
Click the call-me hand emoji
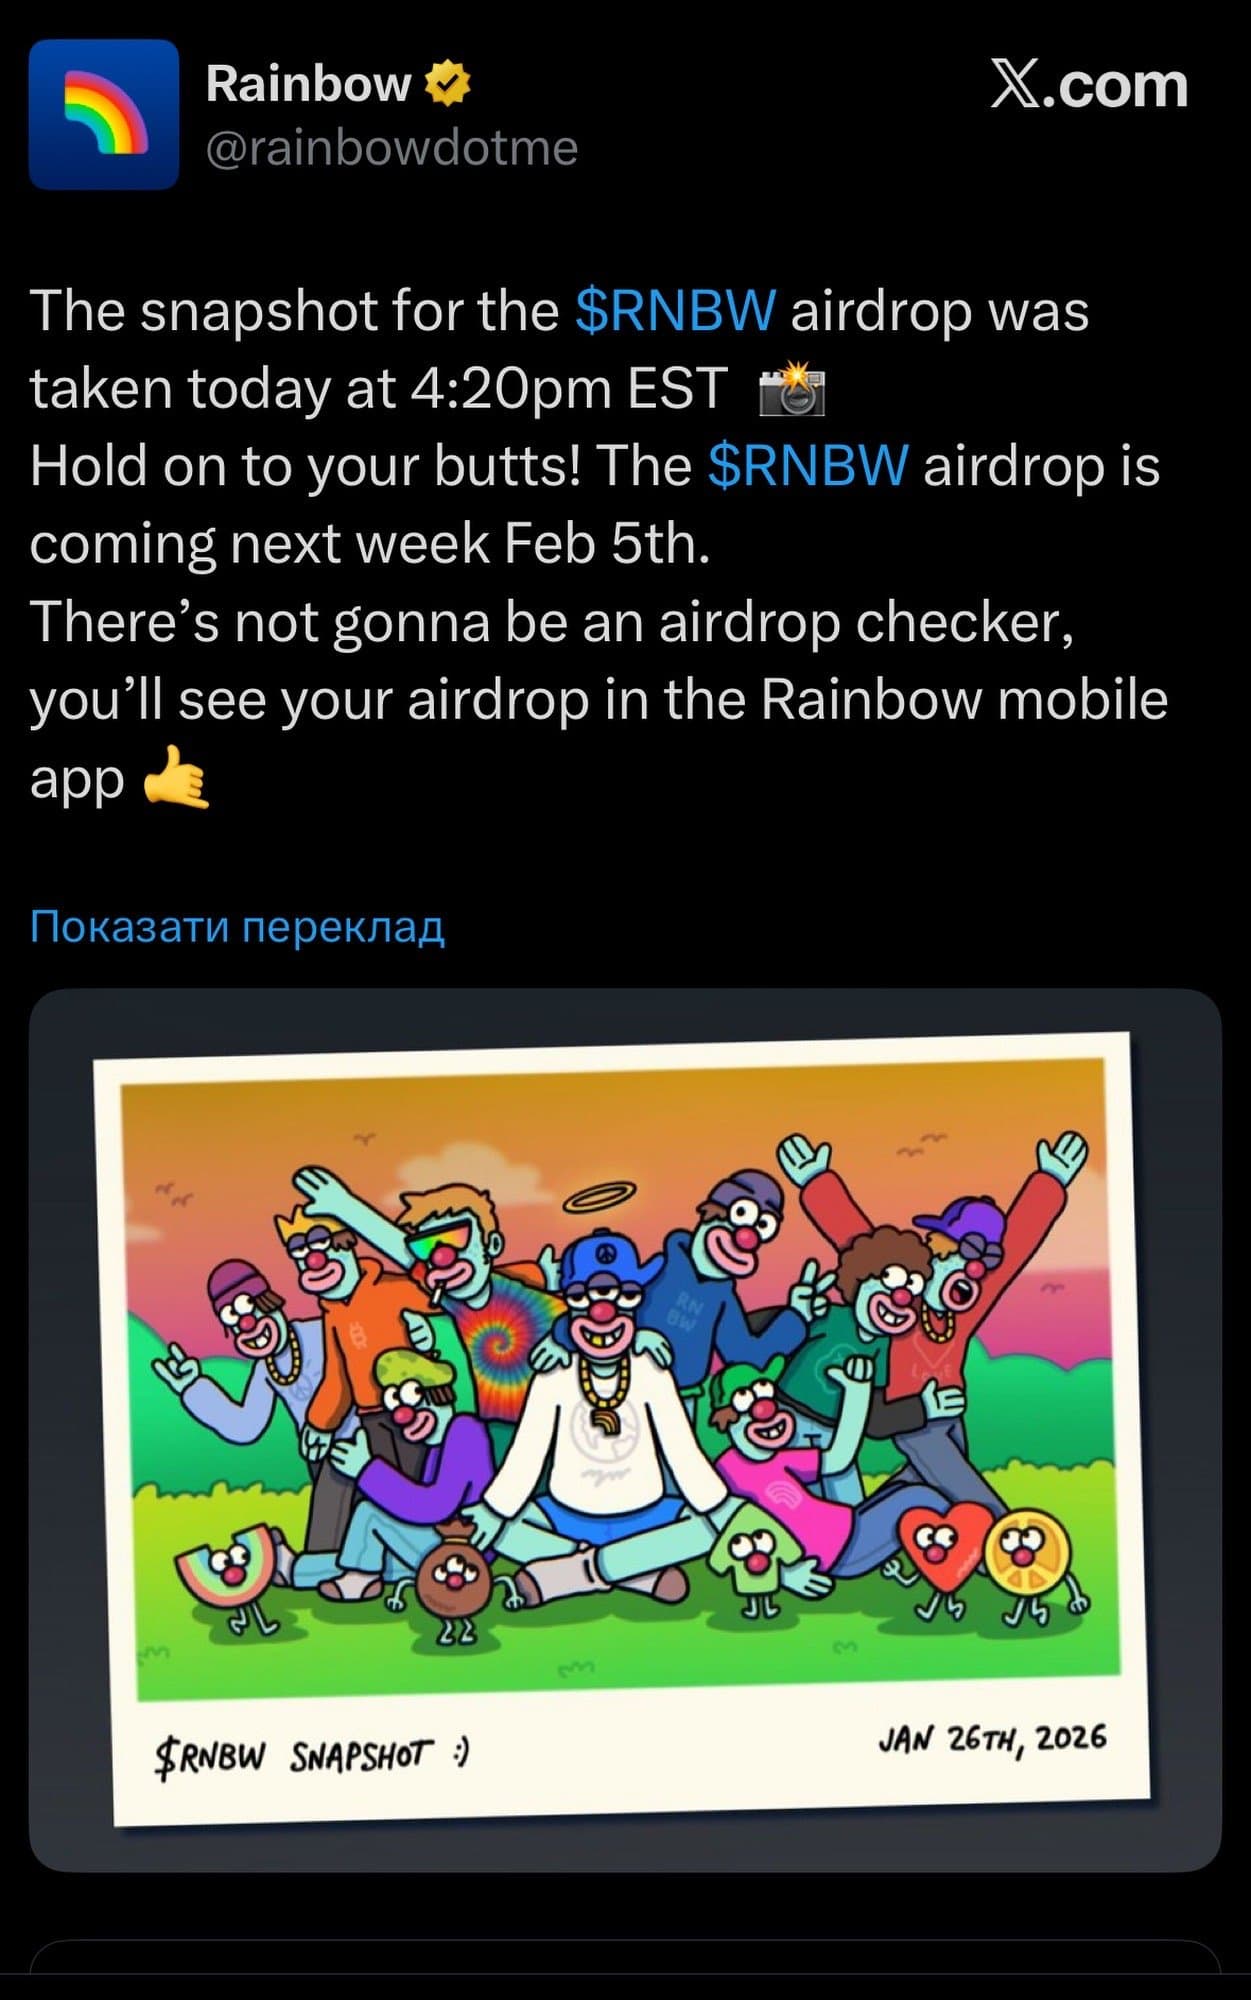176,776
